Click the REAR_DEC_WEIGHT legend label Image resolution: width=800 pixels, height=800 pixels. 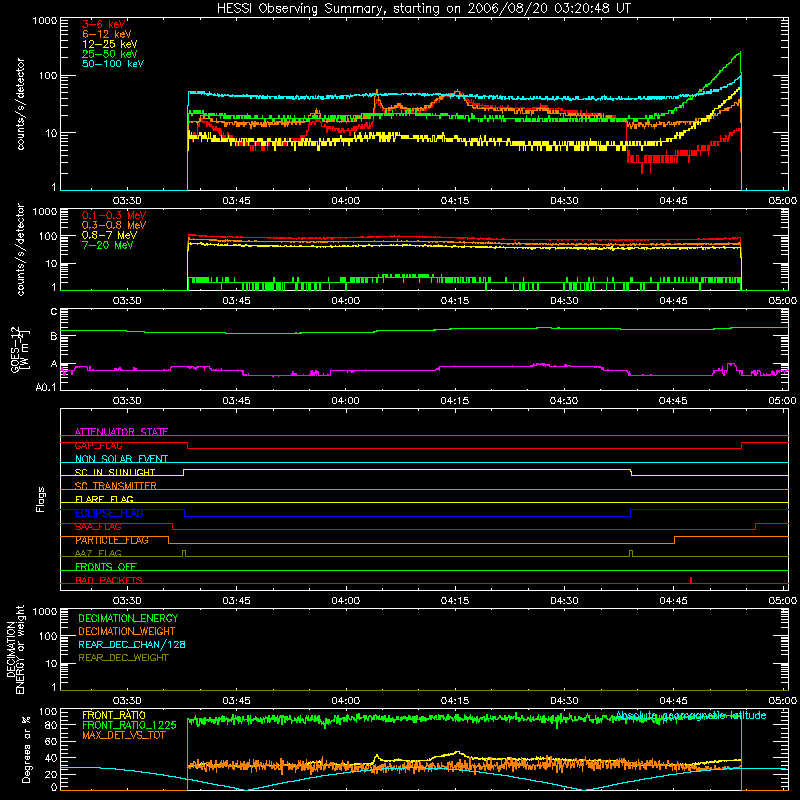(123, 658)
